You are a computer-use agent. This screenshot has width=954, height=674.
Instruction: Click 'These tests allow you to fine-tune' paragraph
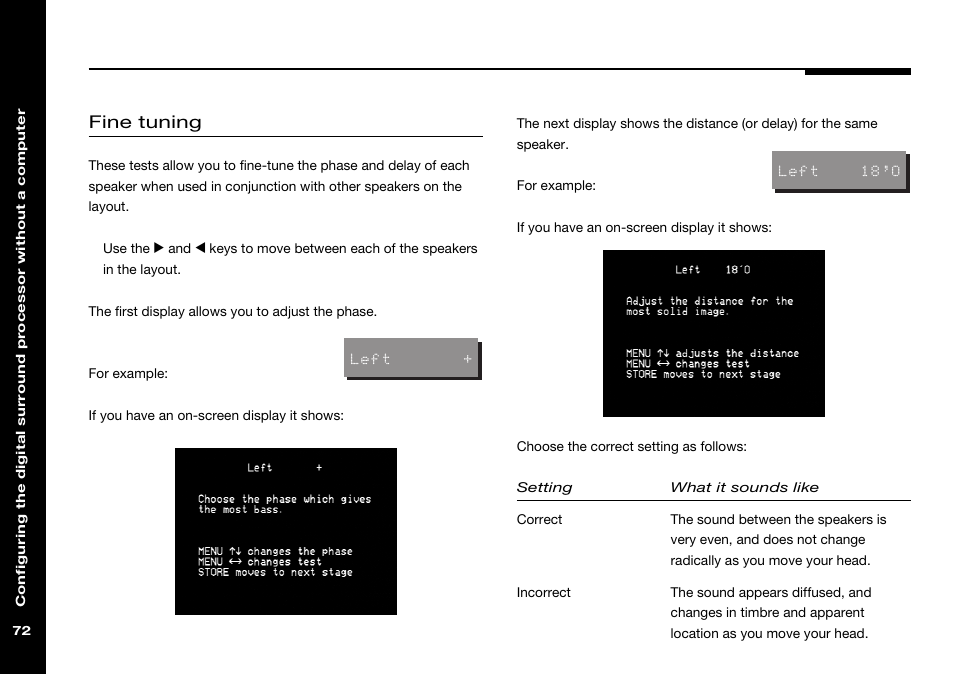[x=279, y=186]
